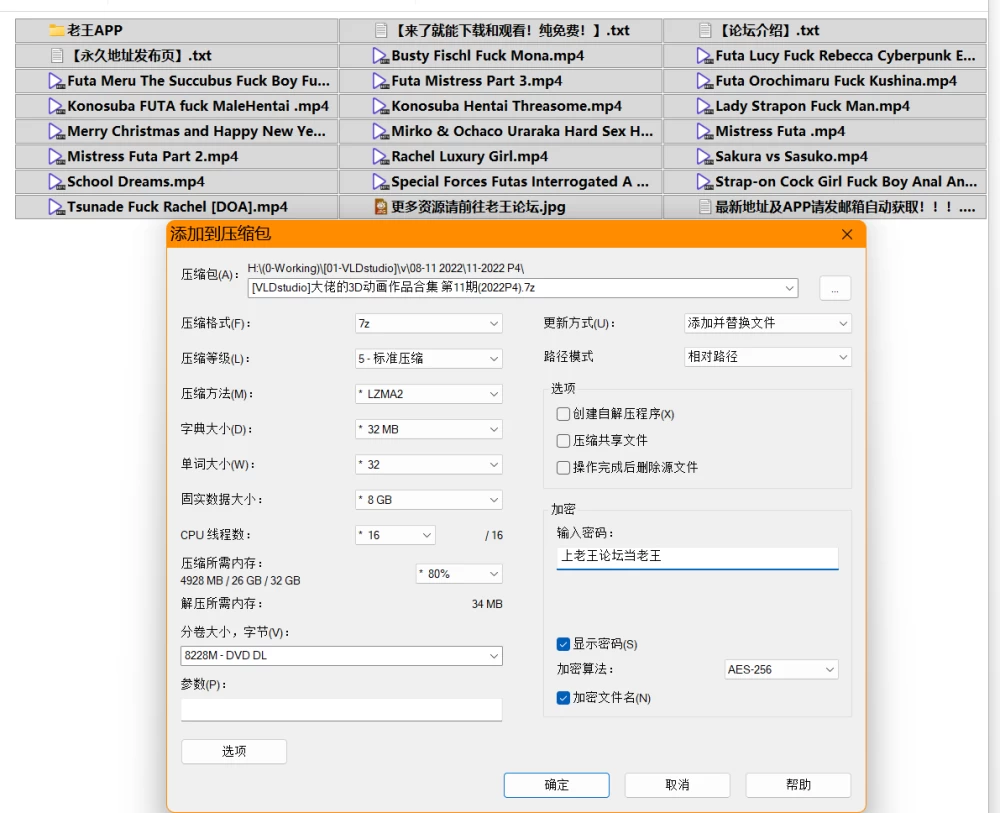Click the 选项 button below 参数
This screenshot has width=1000, height=813.
[x=233, y=752]
